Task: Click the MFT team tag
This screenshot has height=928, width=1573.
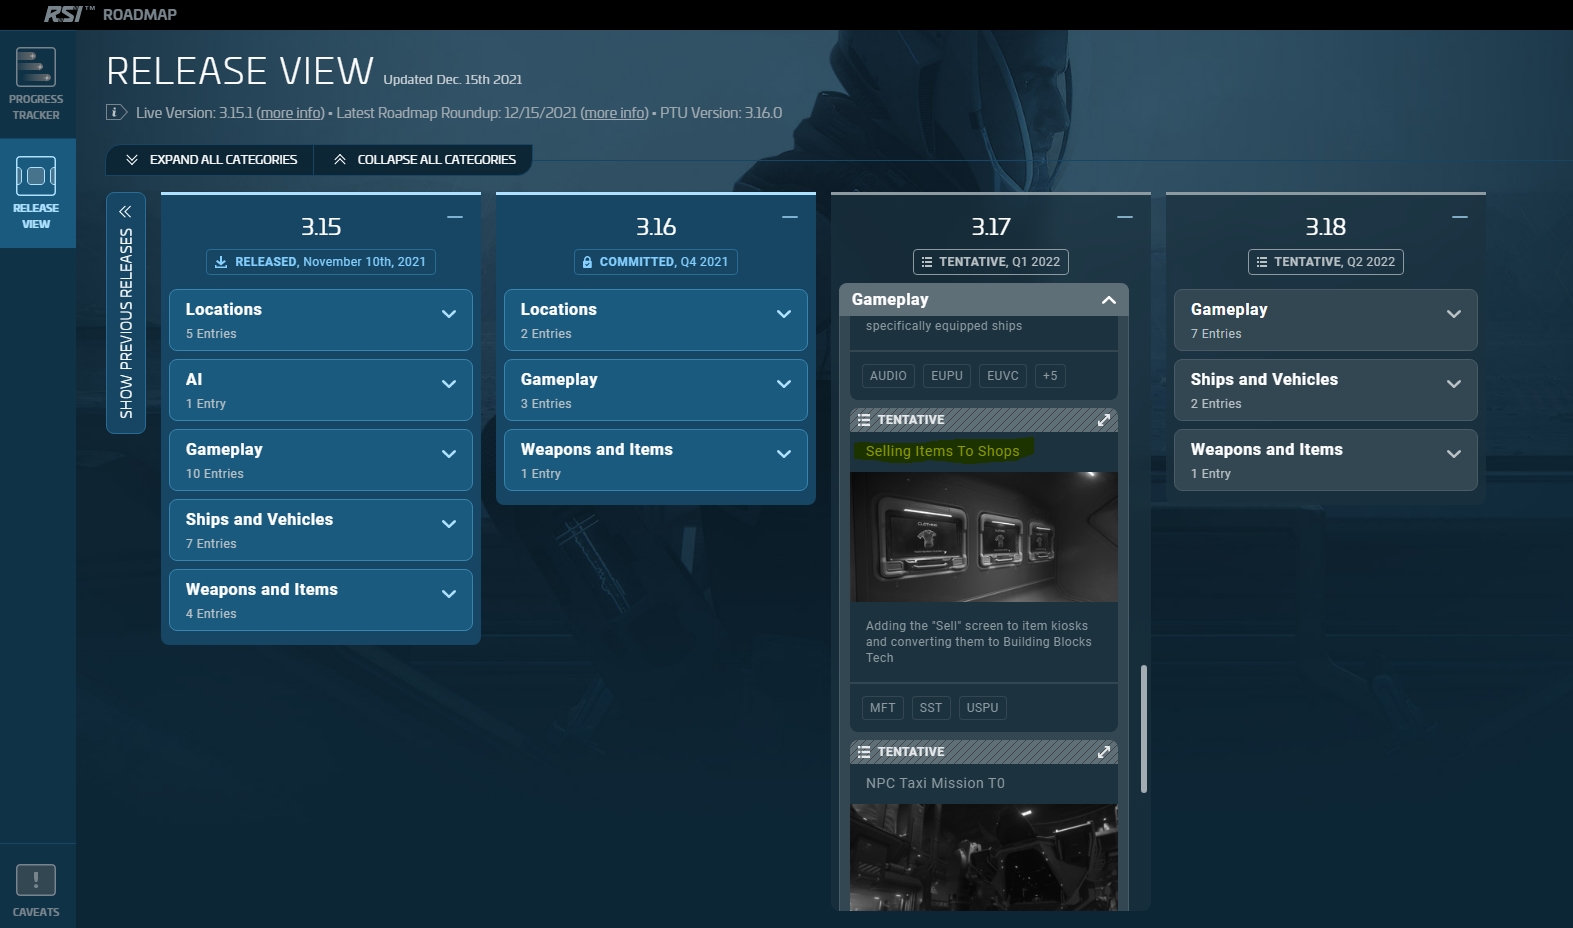Action: point(882,708)
